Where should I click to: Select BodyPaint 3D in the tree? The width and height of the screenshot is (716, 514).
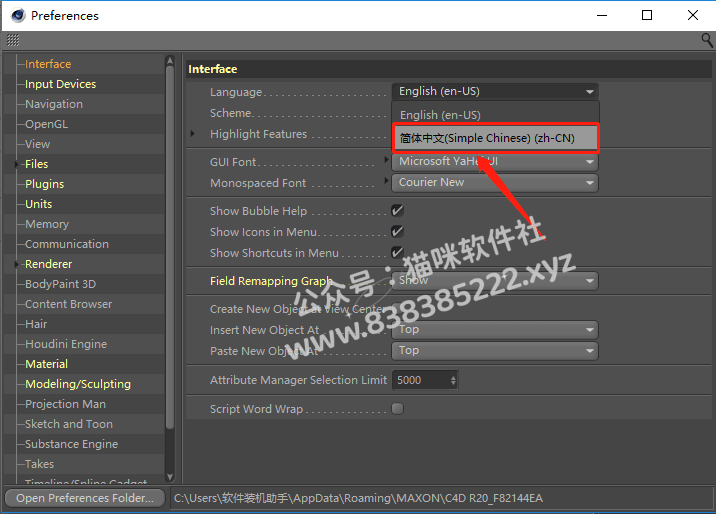pyautogui.click(x=60, y=284)
